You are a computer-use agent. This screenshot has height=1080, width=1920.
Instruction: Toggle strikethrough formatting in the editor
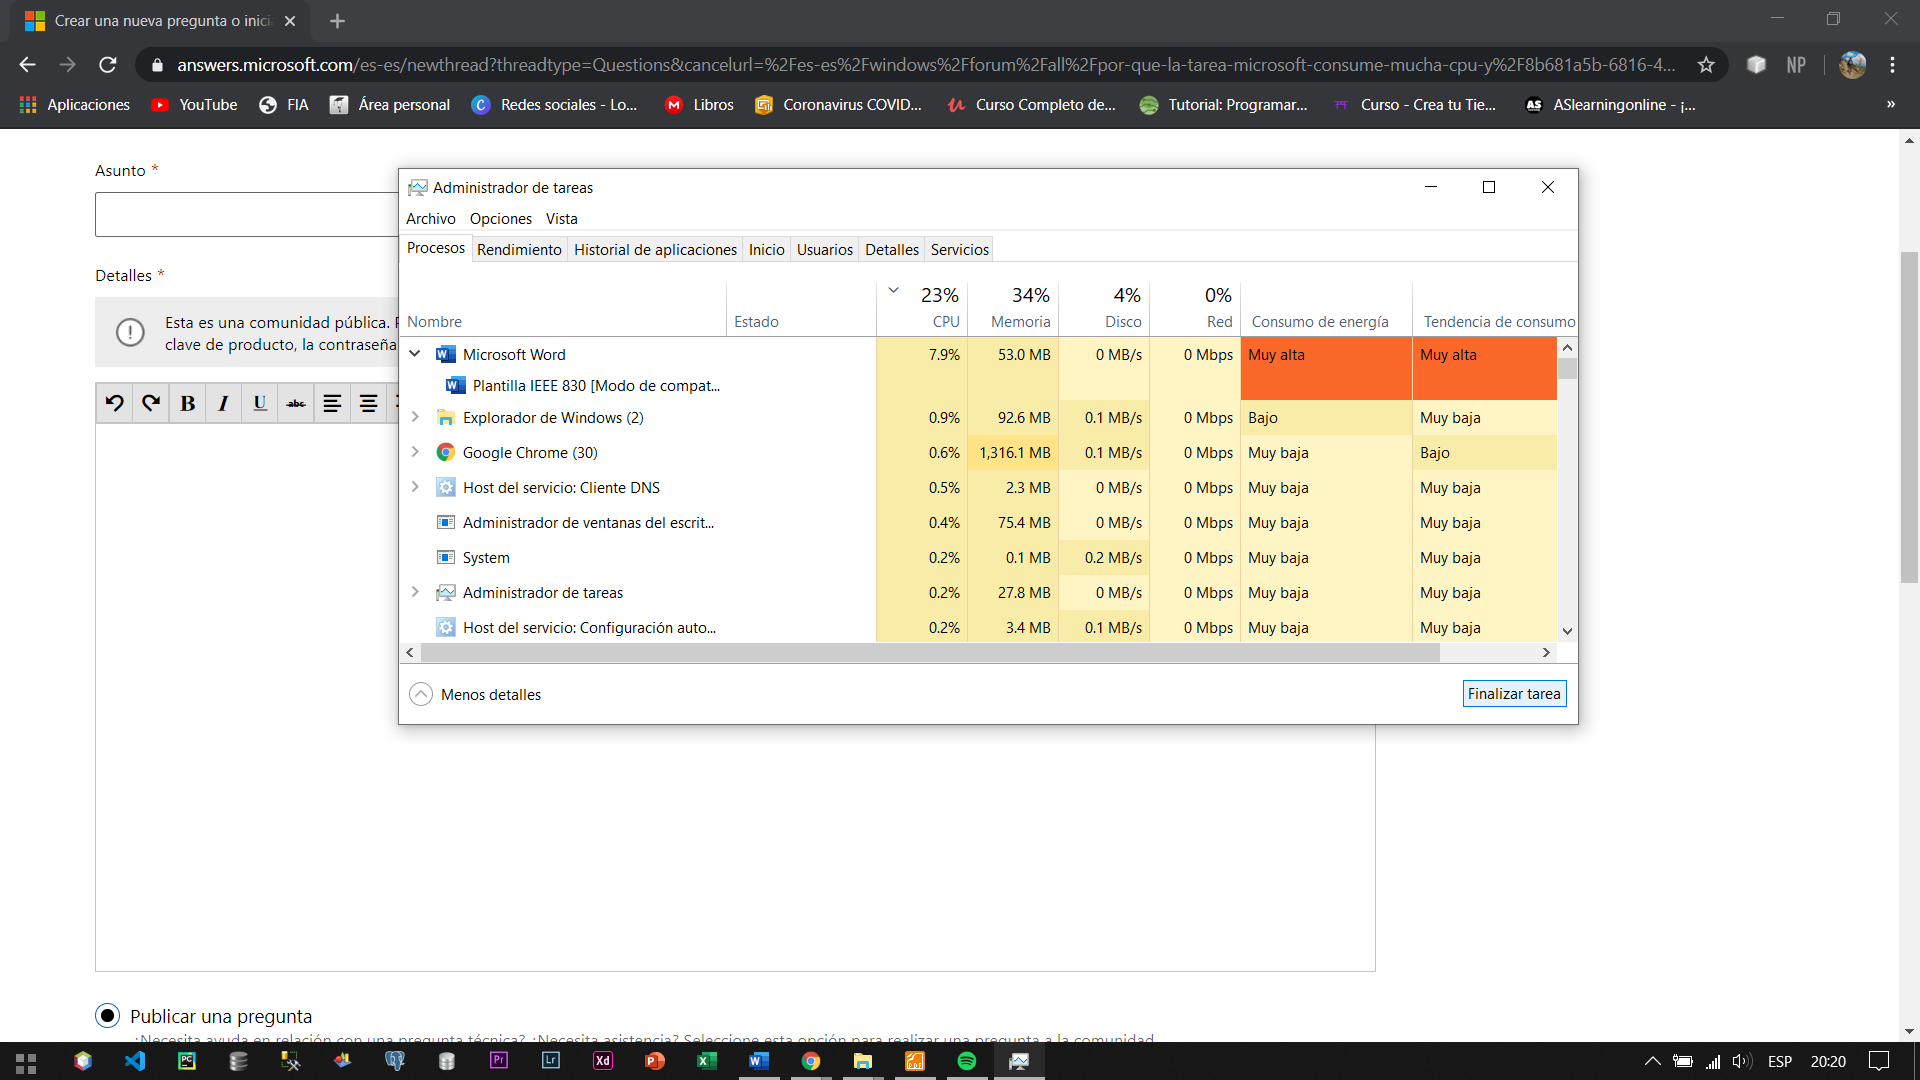(x=296, y=403)
